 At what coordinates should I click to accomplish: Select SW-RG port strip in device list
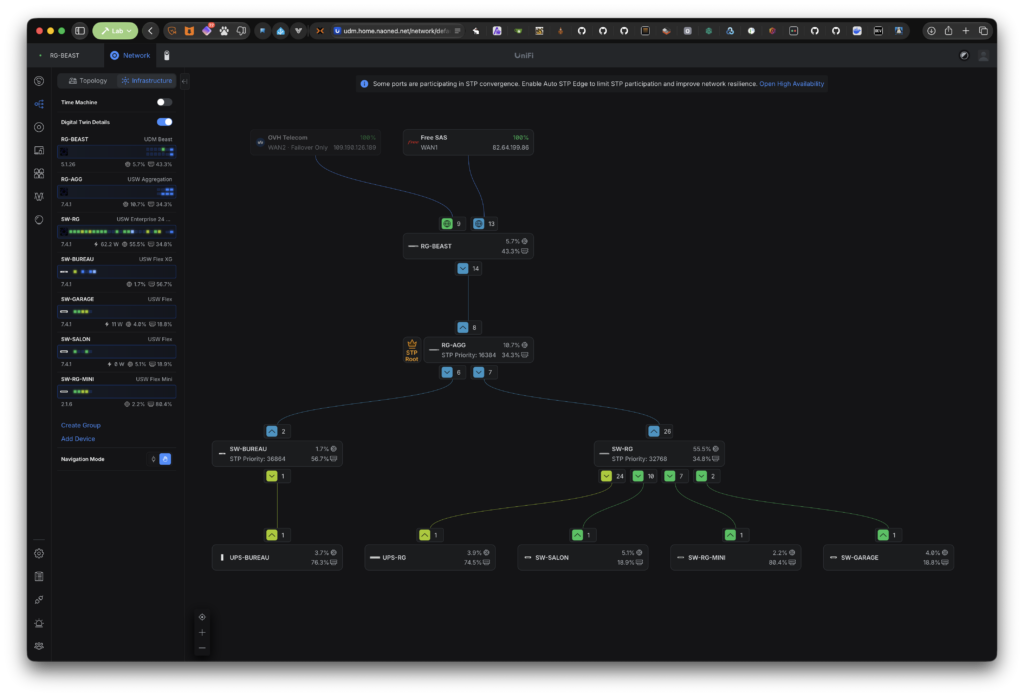point(117,231)
